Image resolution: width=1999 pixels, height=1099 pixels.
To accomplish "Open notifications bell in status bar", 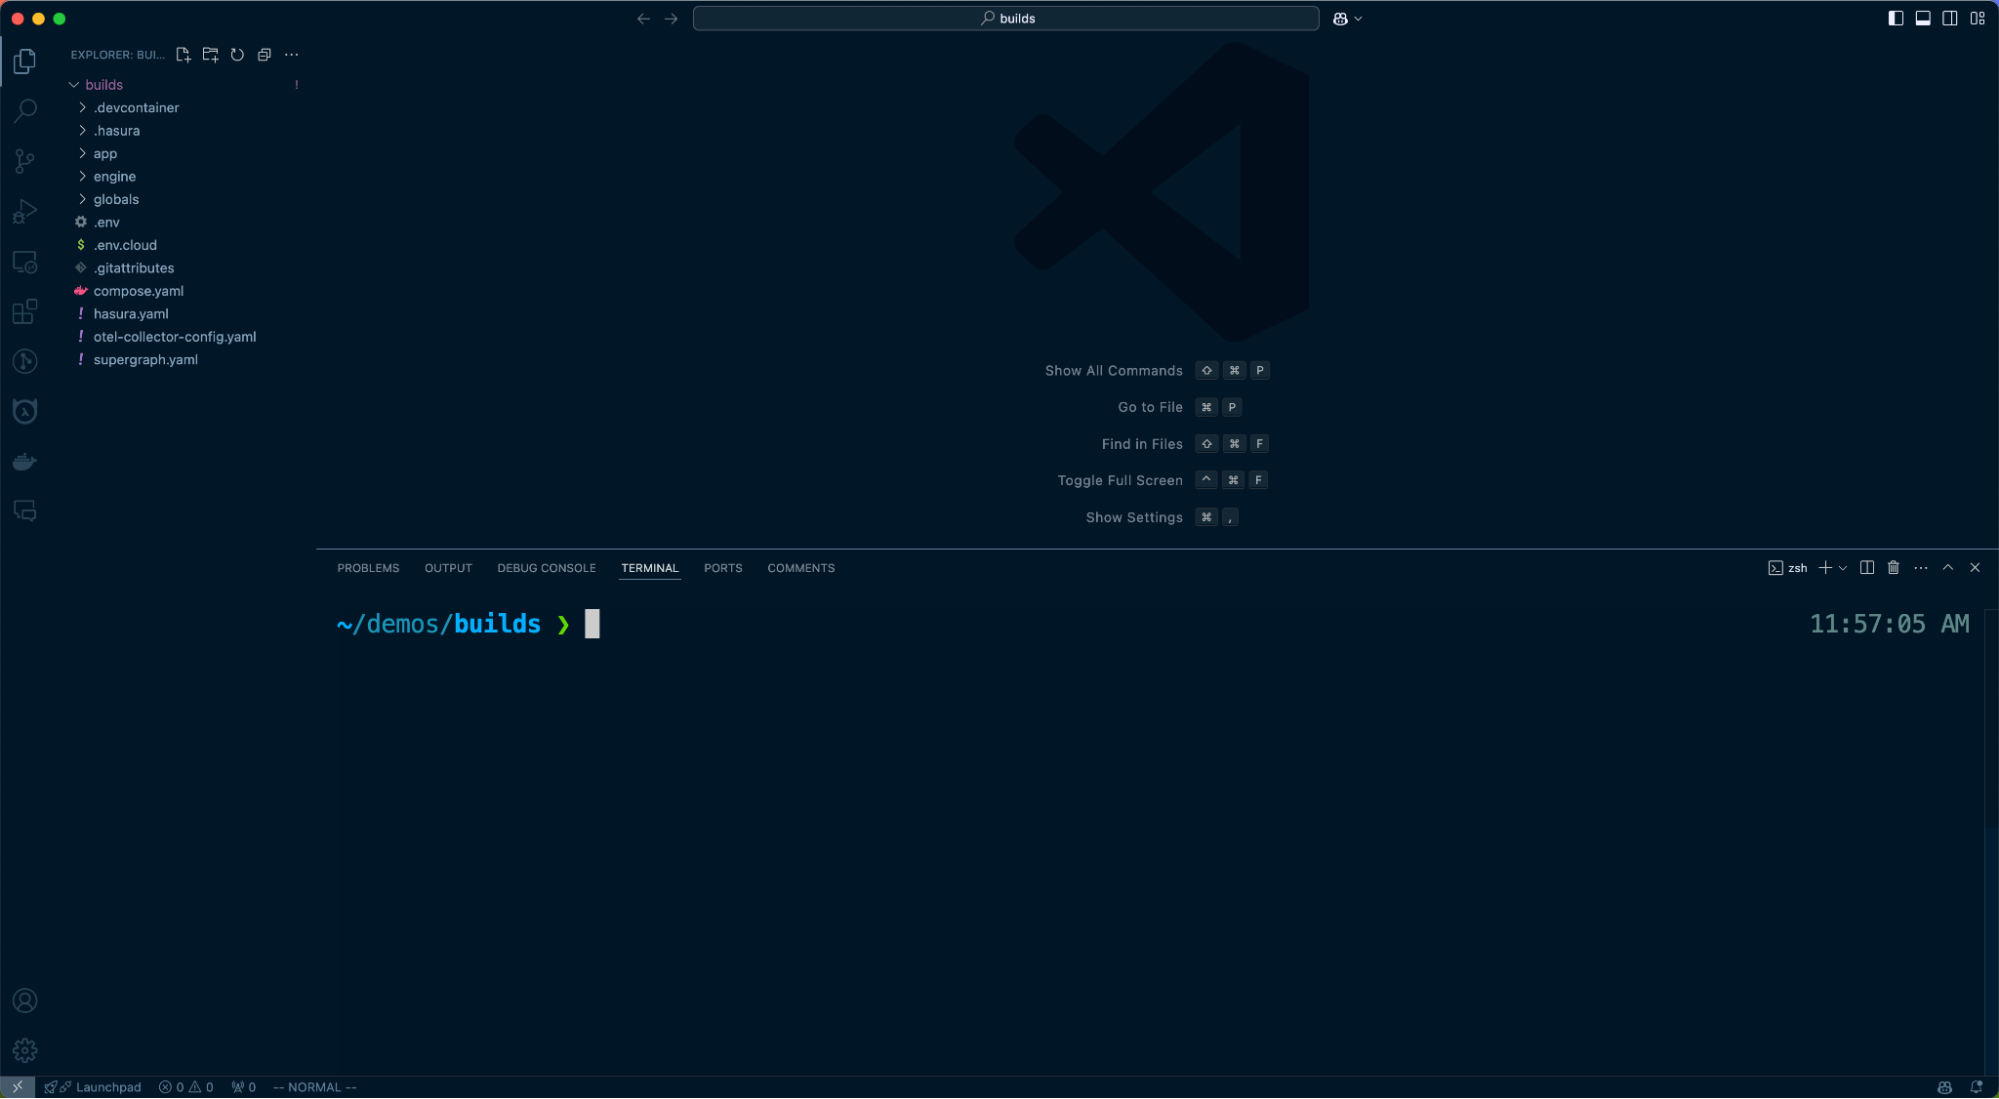I will pos(1976,1087).
